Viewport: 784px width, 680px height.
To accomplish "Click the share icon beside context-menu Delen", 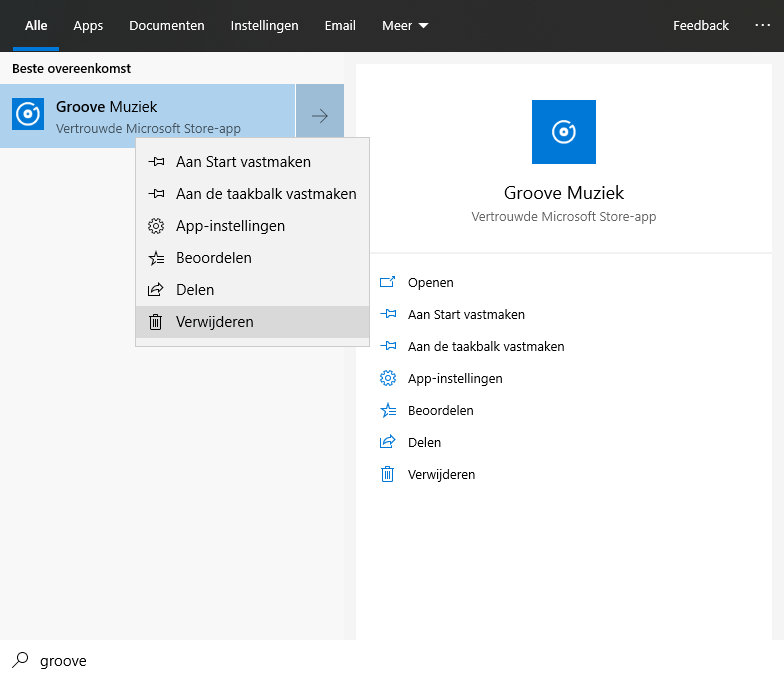I will (x=156, y=290).
